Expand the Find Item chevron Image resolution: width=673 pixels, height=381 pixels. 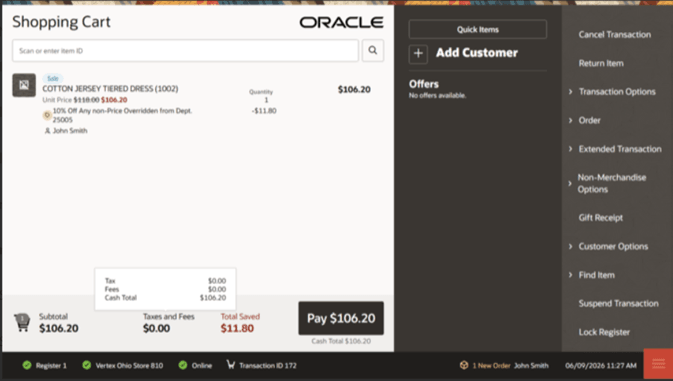point(570,275)
